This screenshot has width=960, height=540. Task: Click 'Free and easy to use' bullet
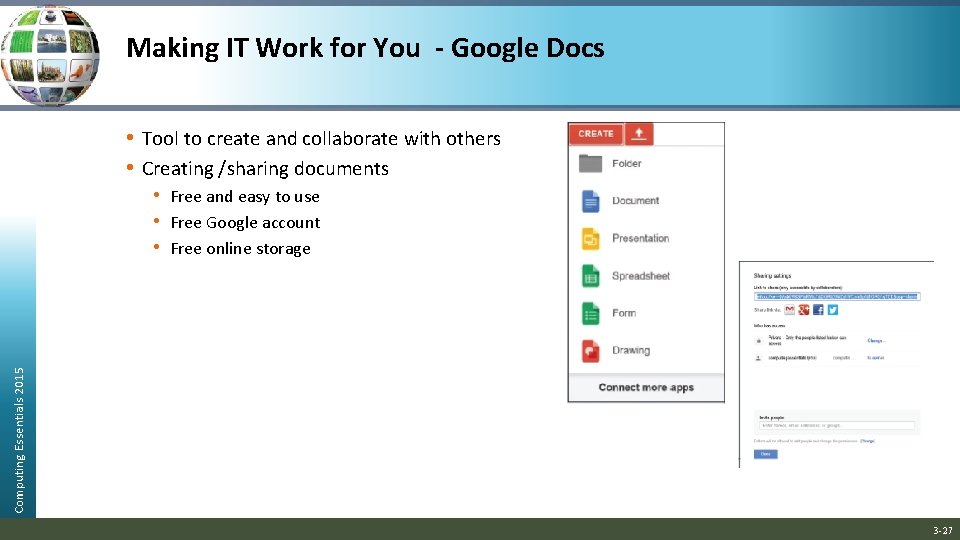pos(245,197)
